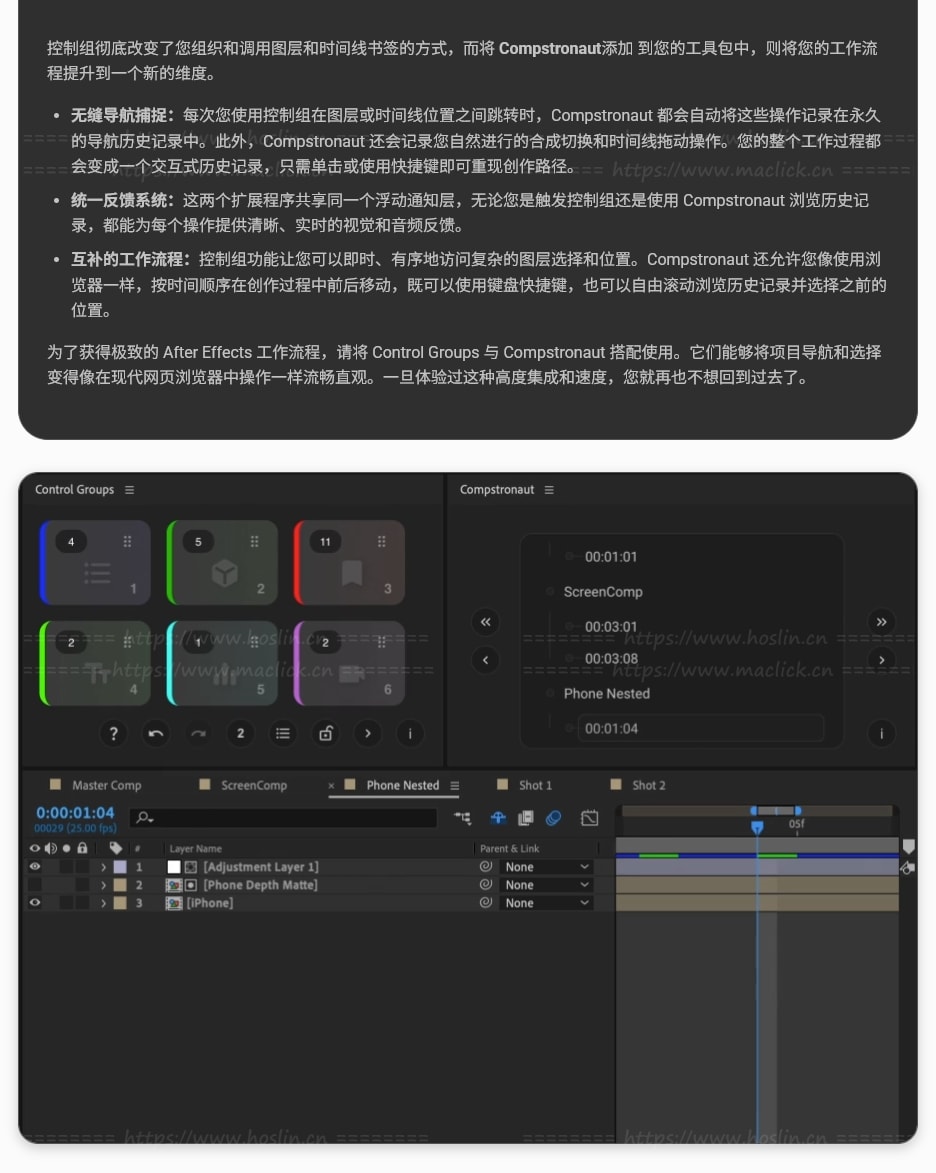Open the Control Groups panel menu
The height and width of the screenshot is (1173, 936).
[129, 489]
